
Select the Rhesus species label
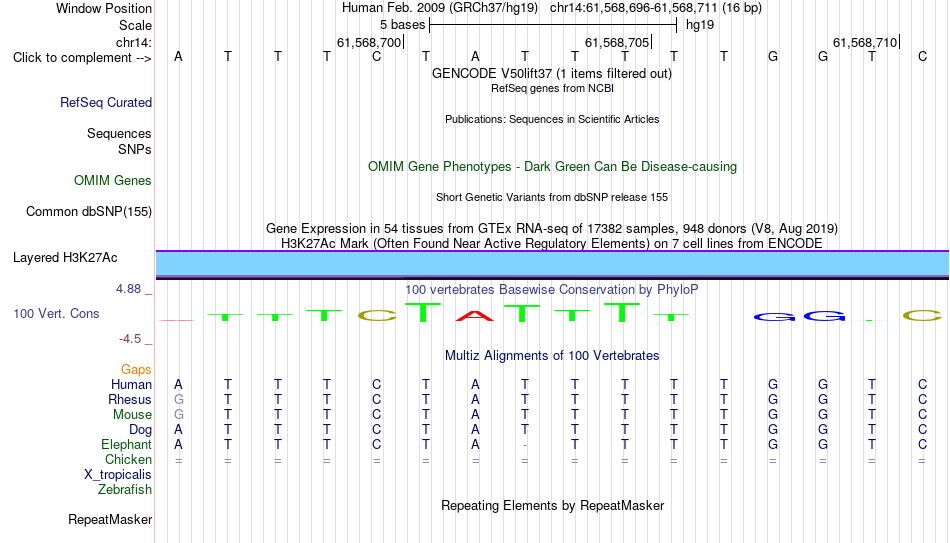(130, 400)
